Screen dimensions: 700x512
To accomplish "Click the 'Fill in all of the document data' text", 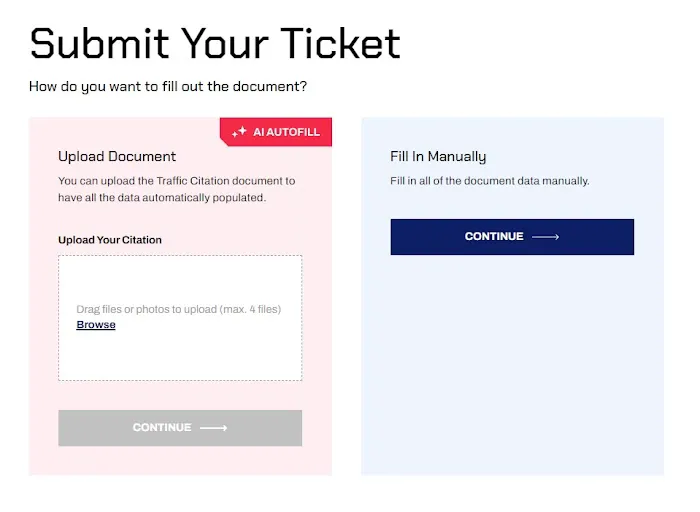I will 490,181.
